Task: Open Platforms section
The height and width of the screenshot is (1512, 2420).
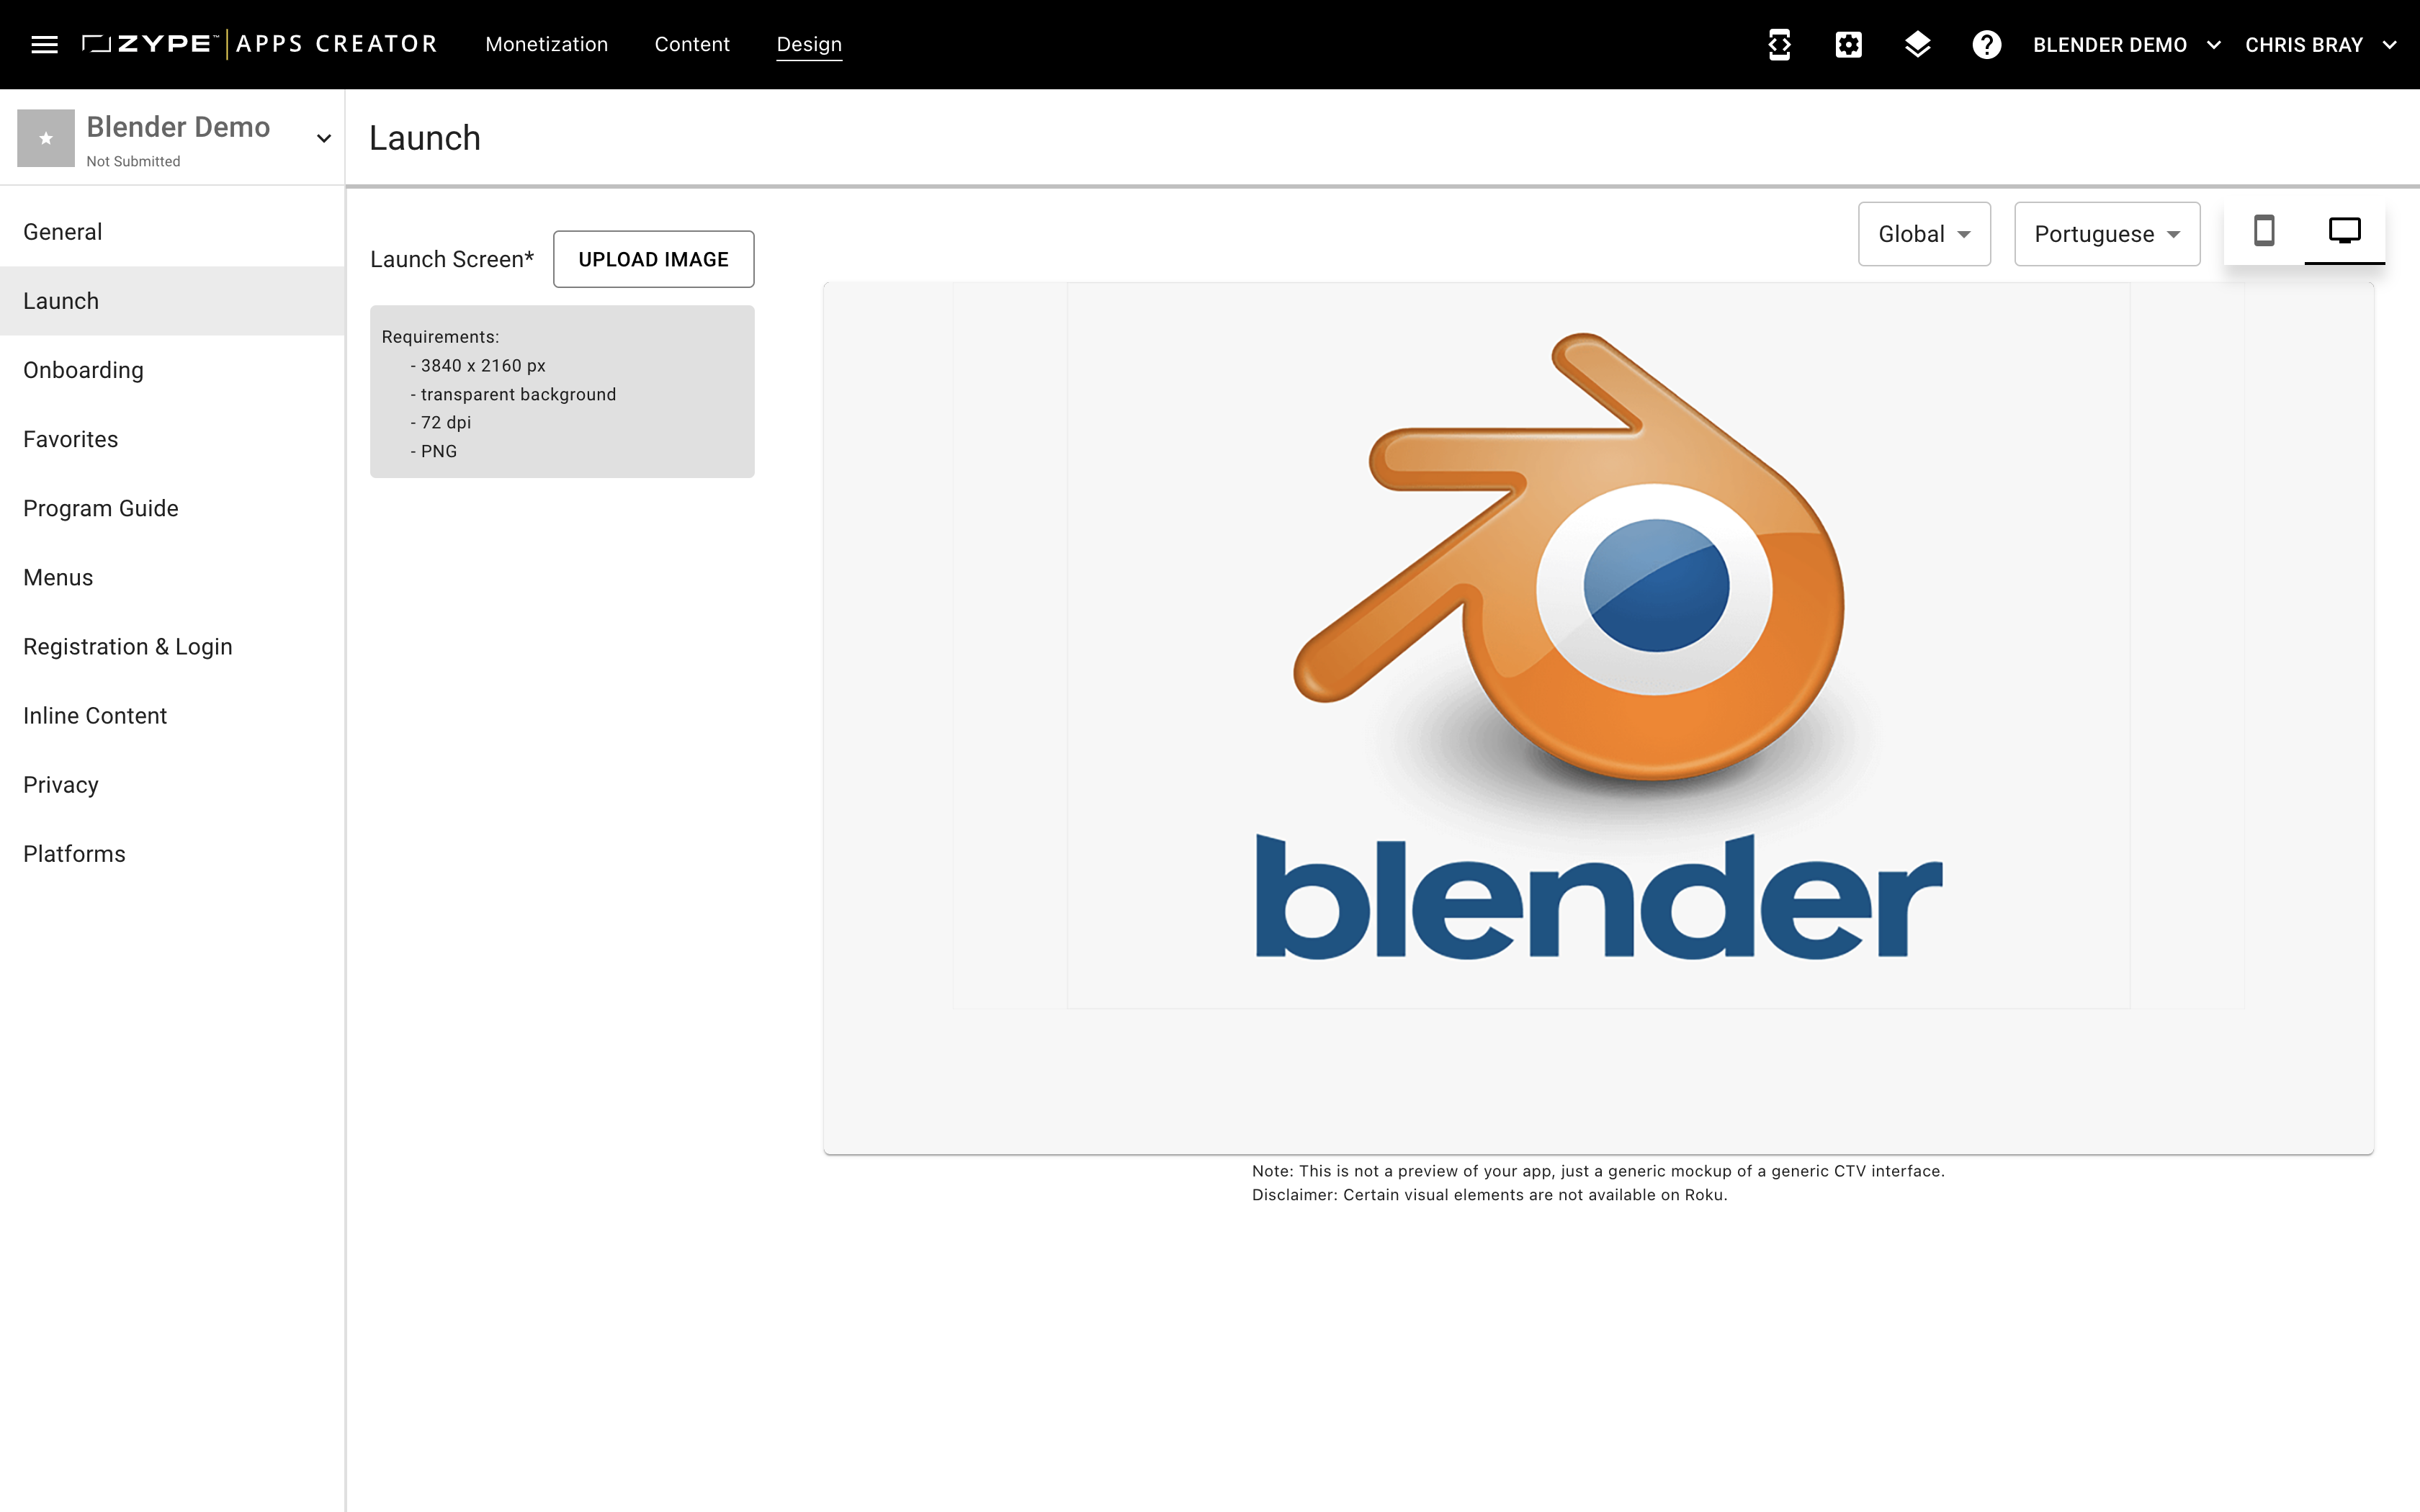Action: click(172, 854)
